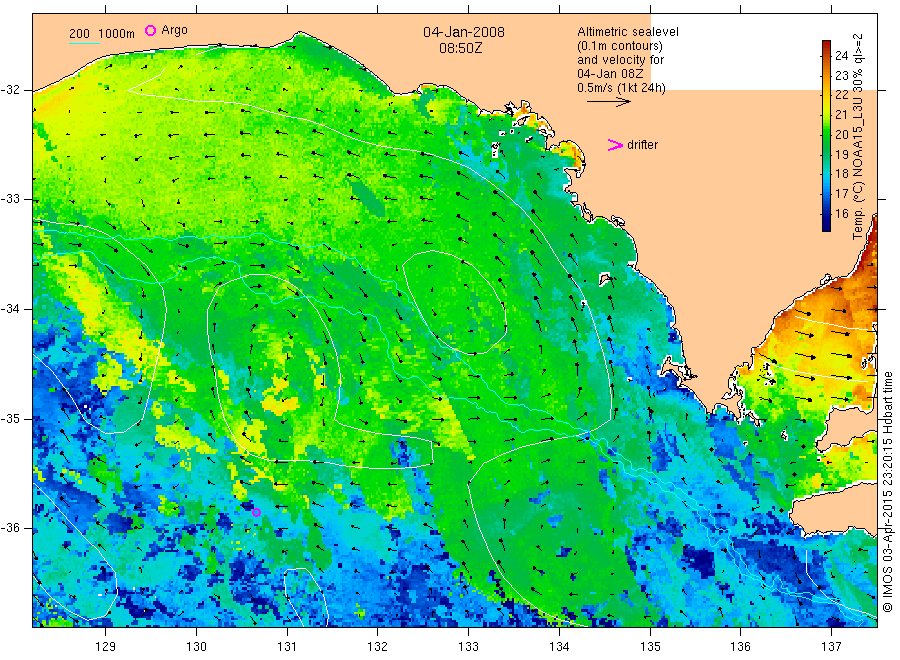Click the temperature colorbar at 24 degrees
Viewport: 900px width, 660px height.
point(827,56)
